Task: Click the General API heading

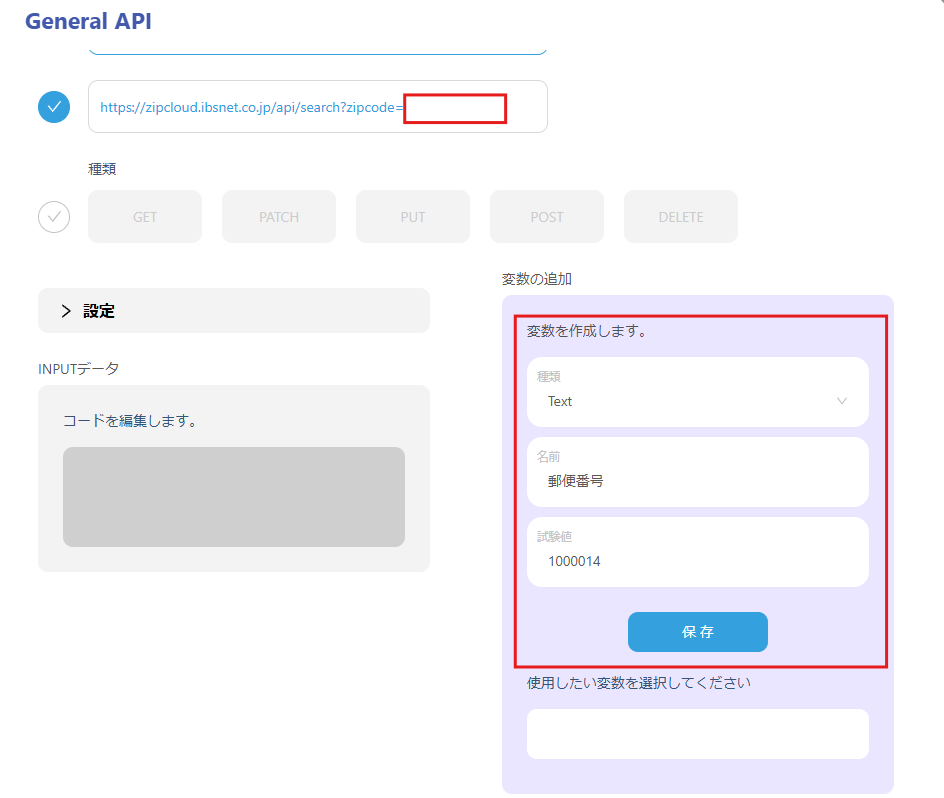Action: (x=88, y=21)
